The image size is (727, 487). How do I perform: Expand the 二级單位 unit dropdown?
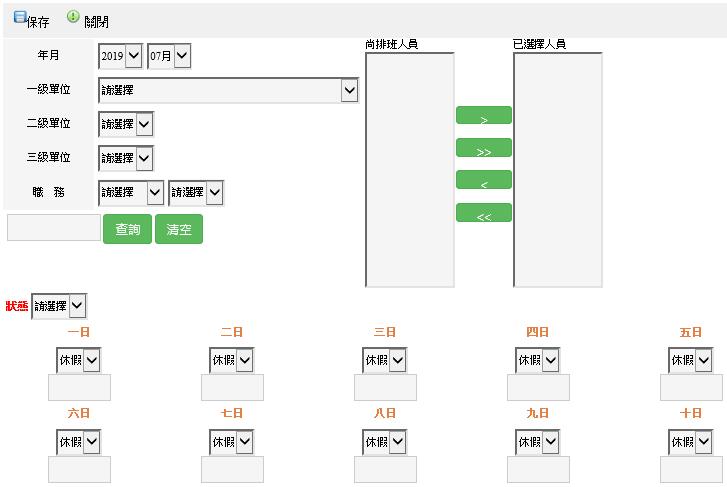[126, 124]
